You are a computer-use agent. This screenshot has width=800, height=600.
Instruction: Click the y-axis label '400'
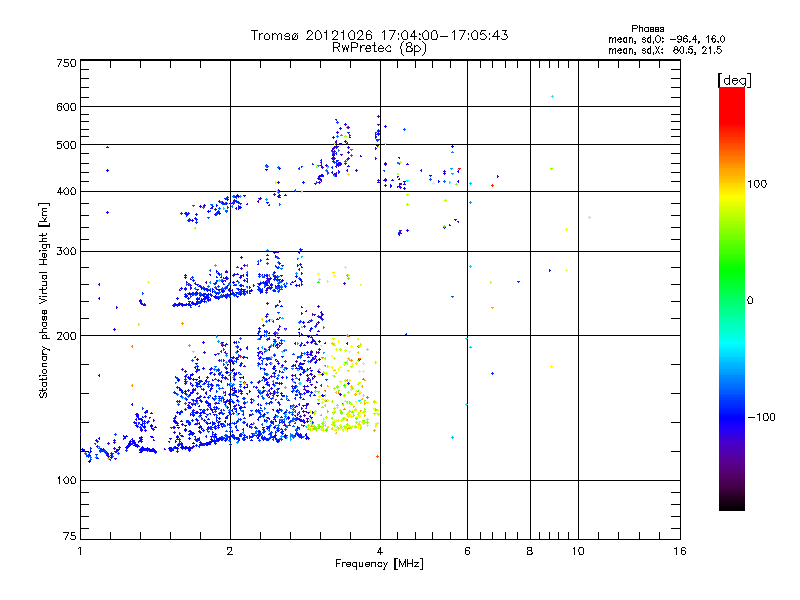click(66, 192)
